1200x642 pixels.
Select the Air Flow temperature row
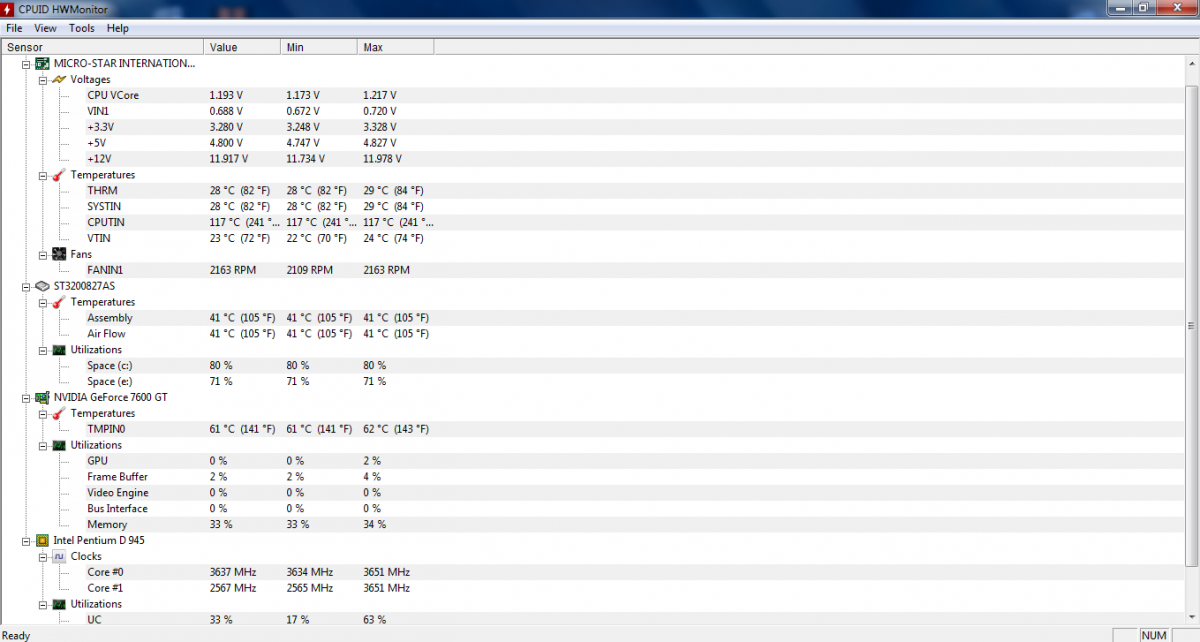(592, 334)
